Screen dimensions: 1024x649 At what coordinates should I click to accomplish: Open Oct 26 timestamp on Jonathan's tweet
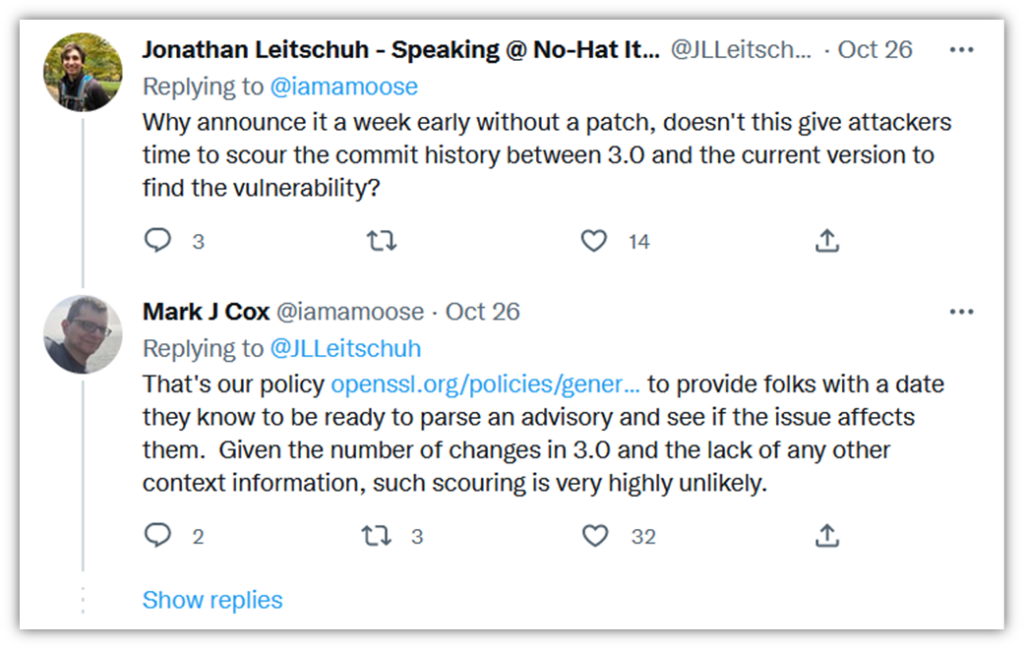pos(875,50)
